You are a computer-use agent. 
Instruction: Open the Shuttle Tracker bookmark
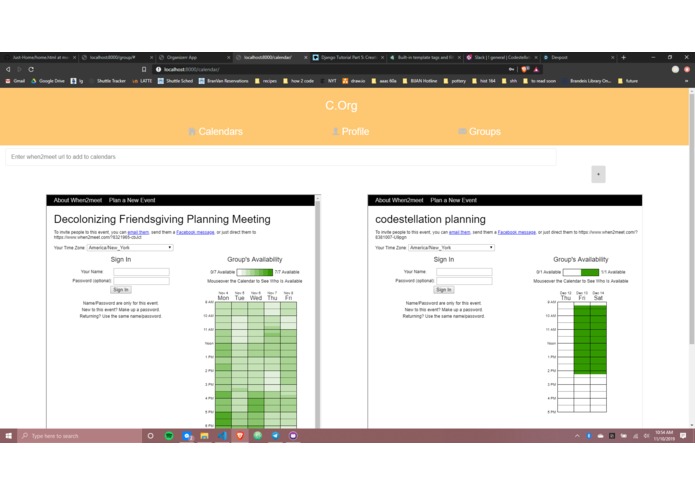(108, 81)
